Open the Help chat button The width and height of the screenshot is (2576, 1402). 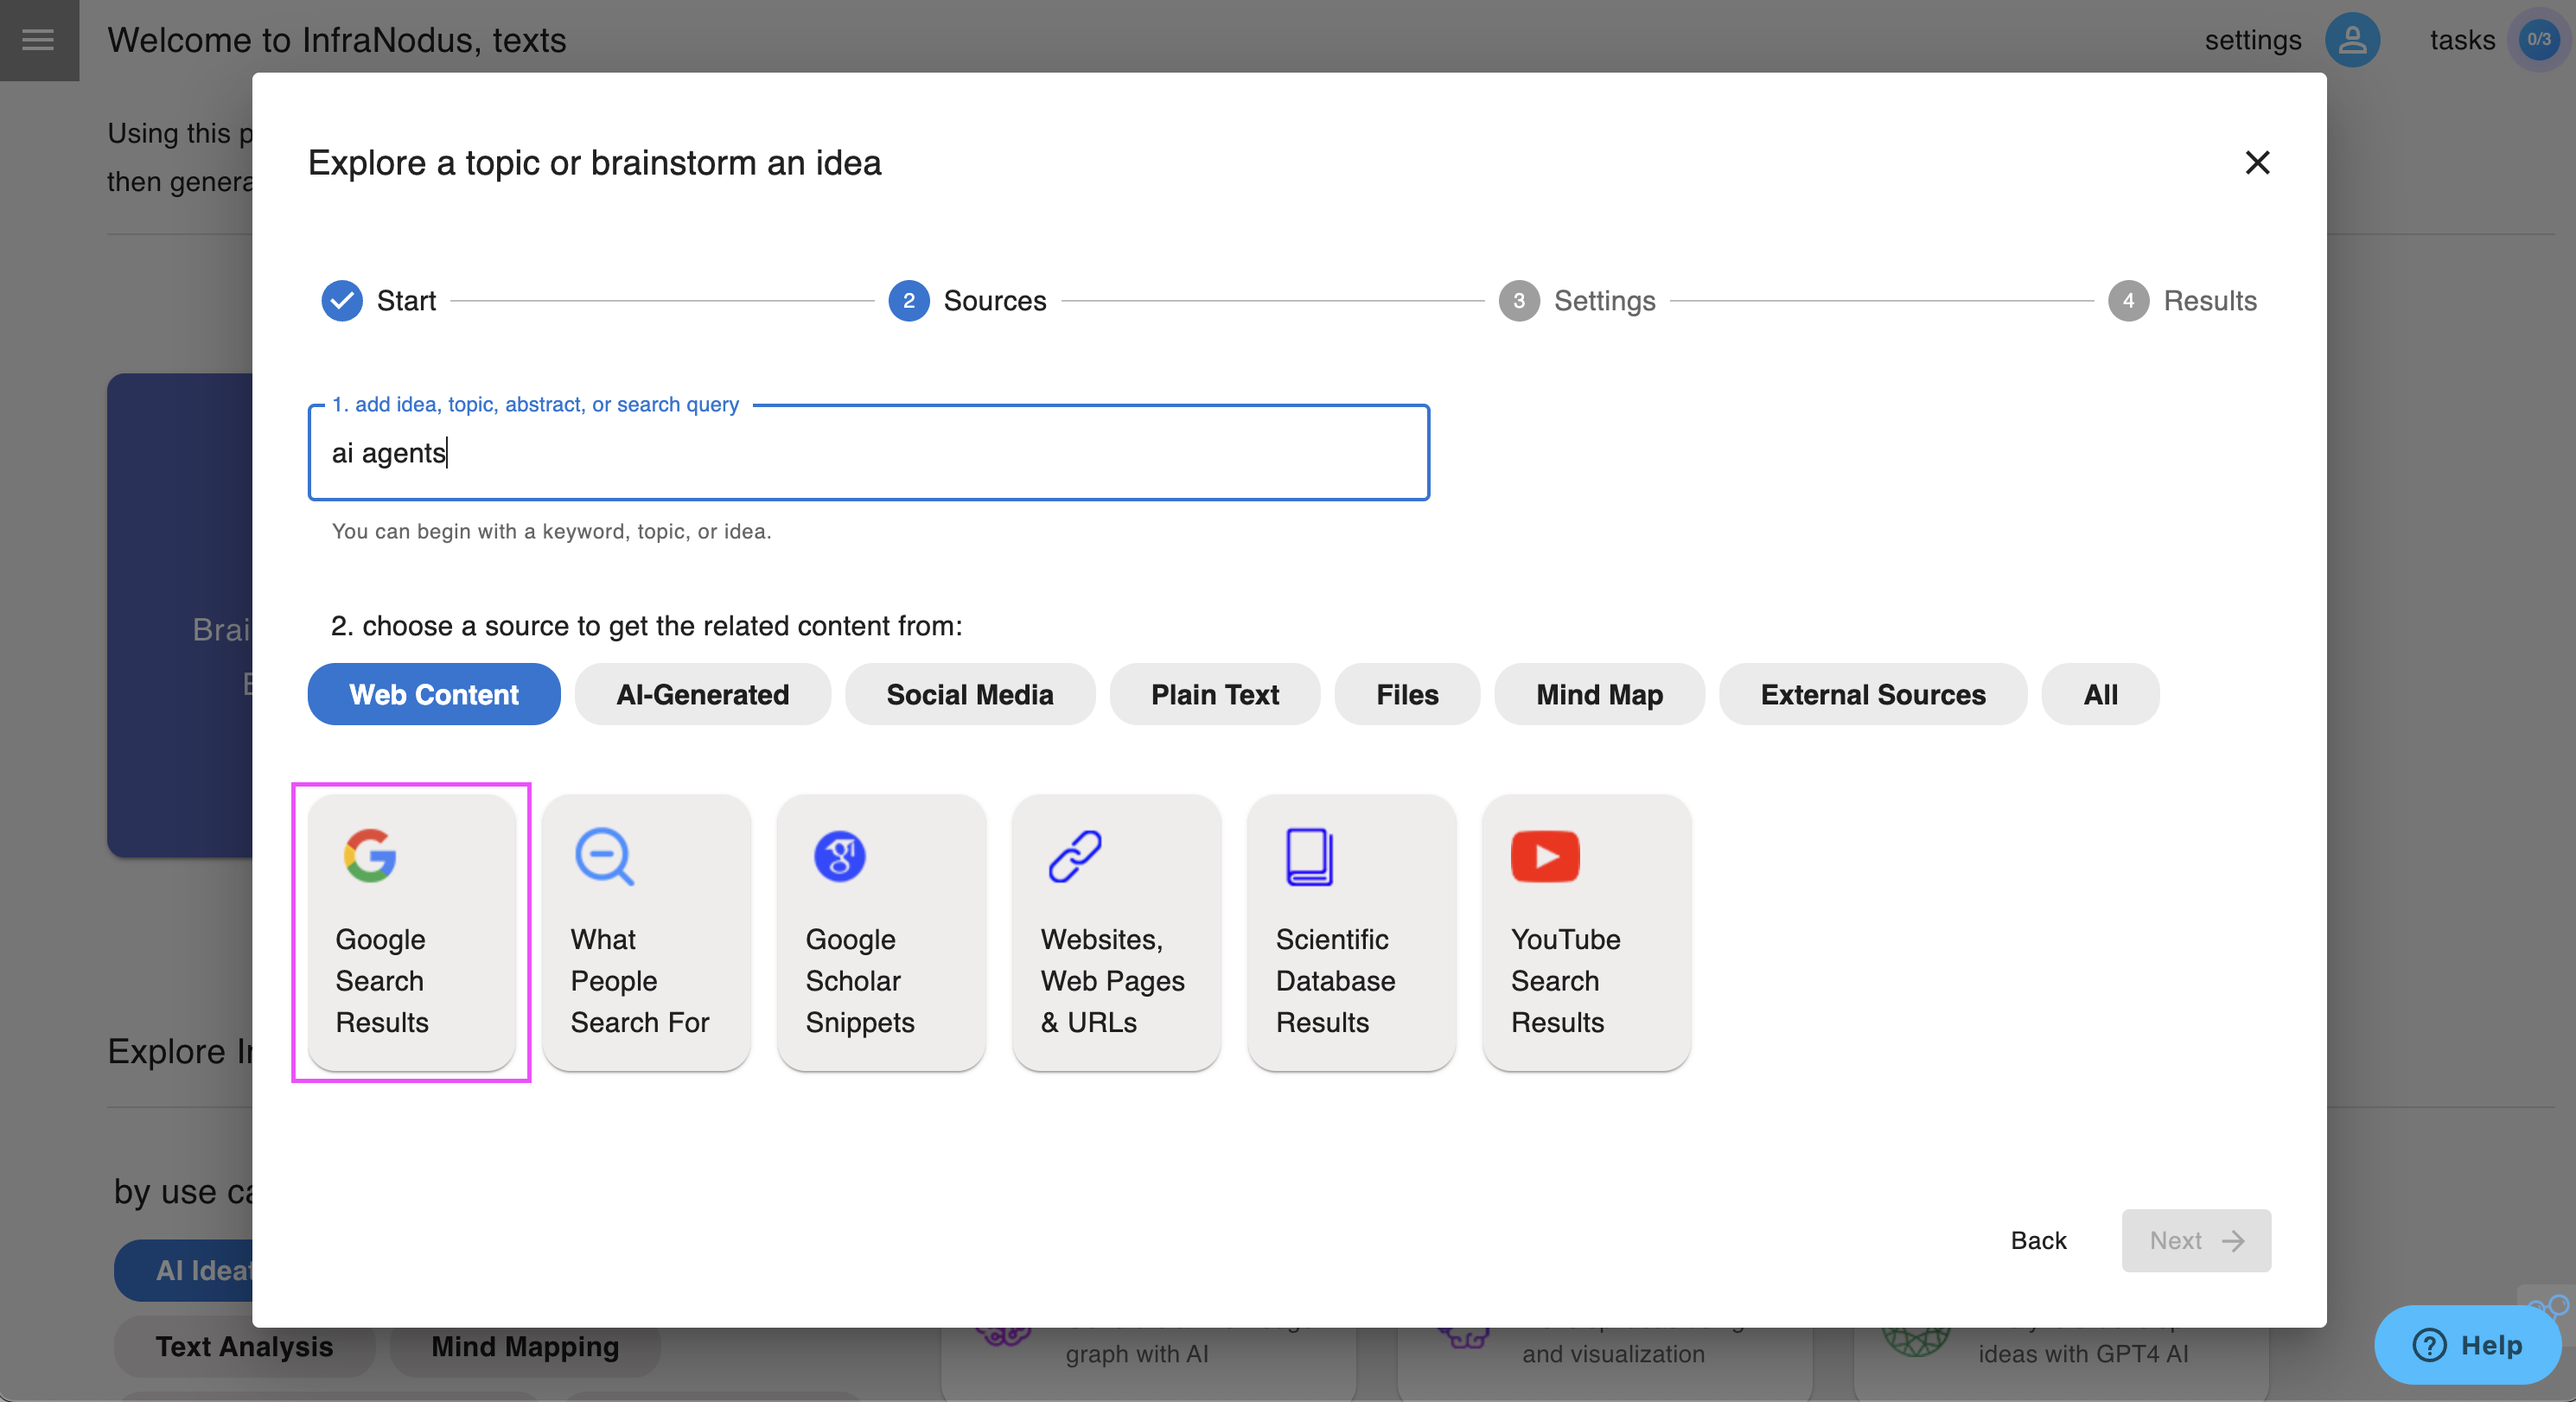pyautogui.click(x=2467, y=1345)
